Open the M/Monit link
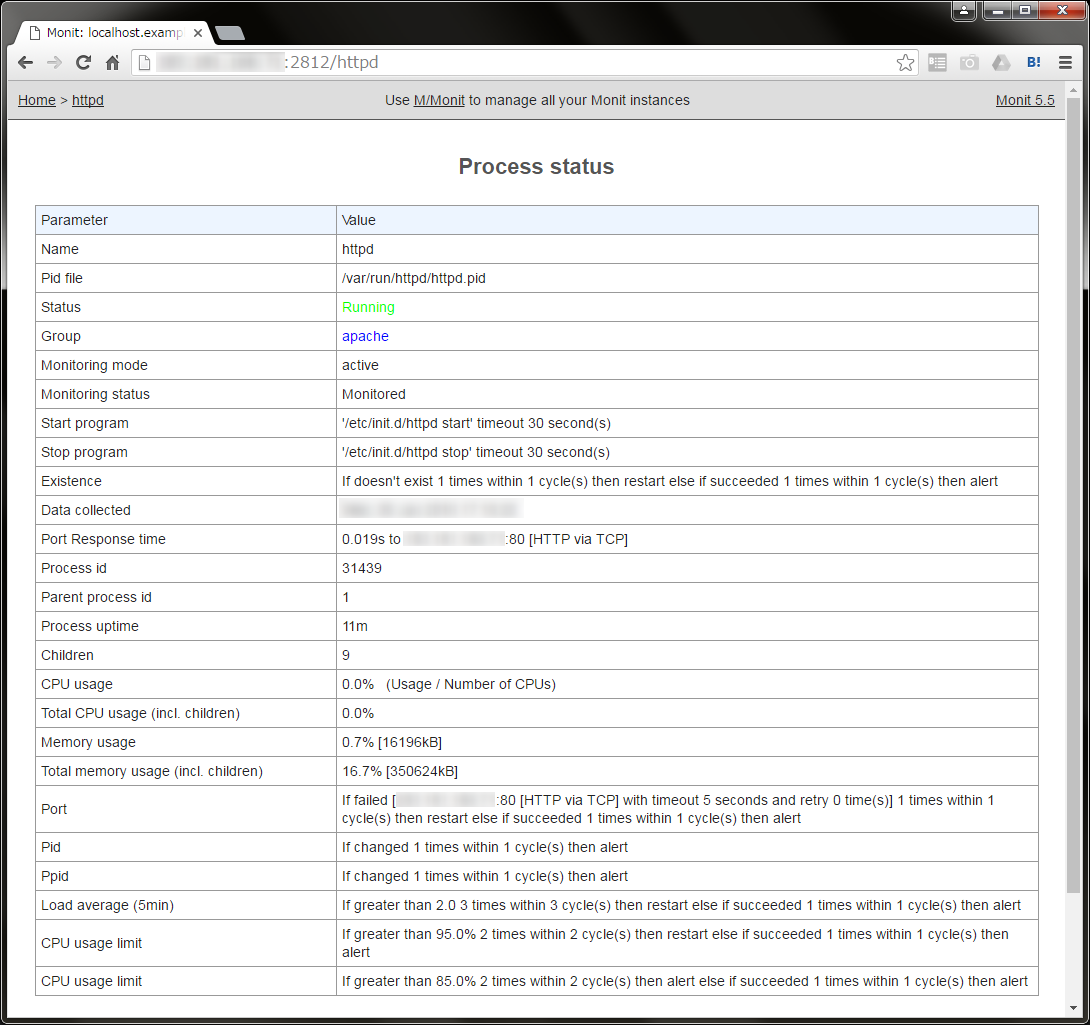 439,100
